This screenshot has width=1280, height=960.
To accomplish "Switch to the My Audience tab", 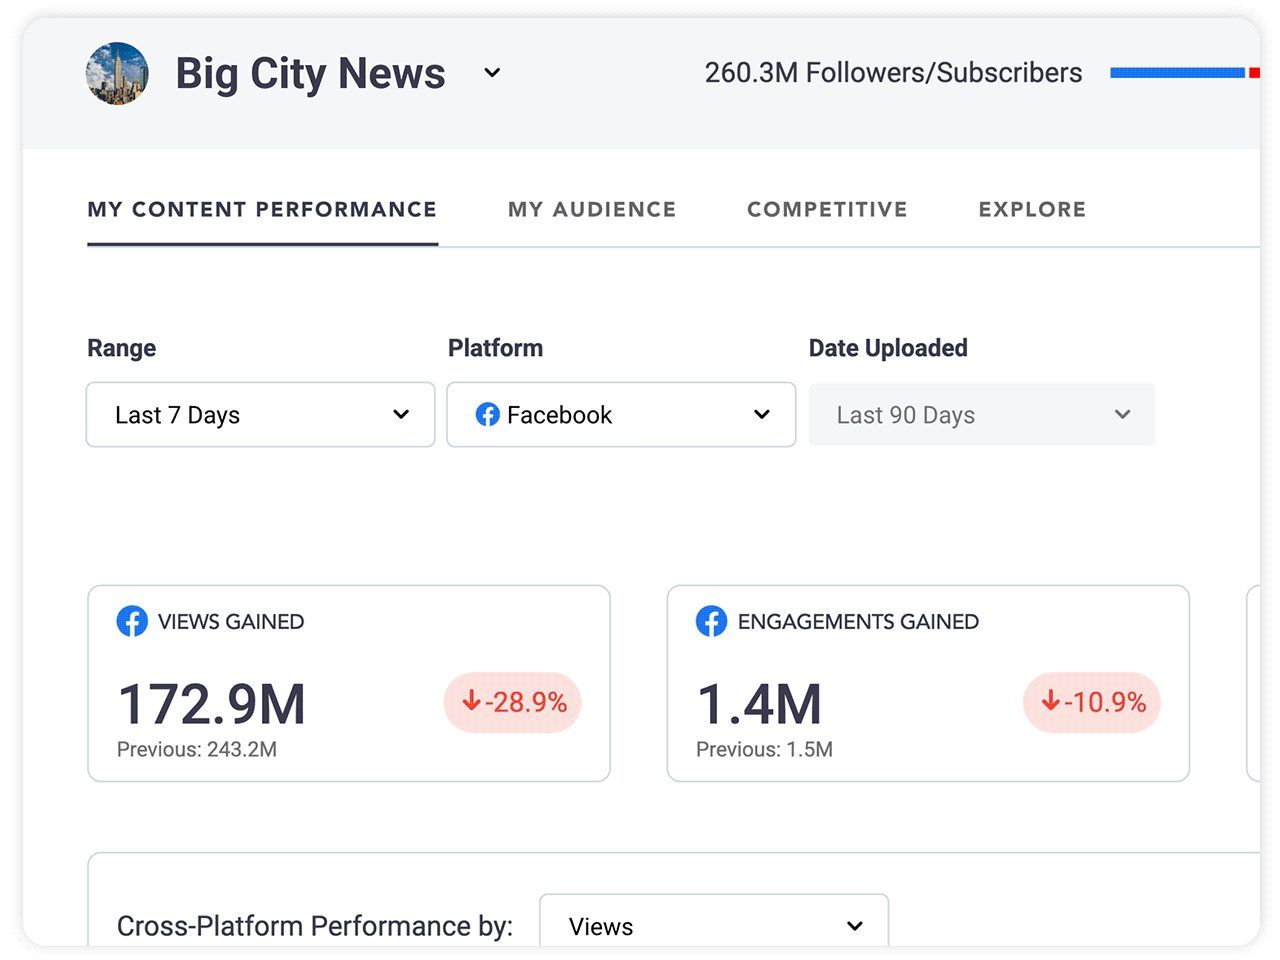I will pyautogui.click(x=592, y=209).
